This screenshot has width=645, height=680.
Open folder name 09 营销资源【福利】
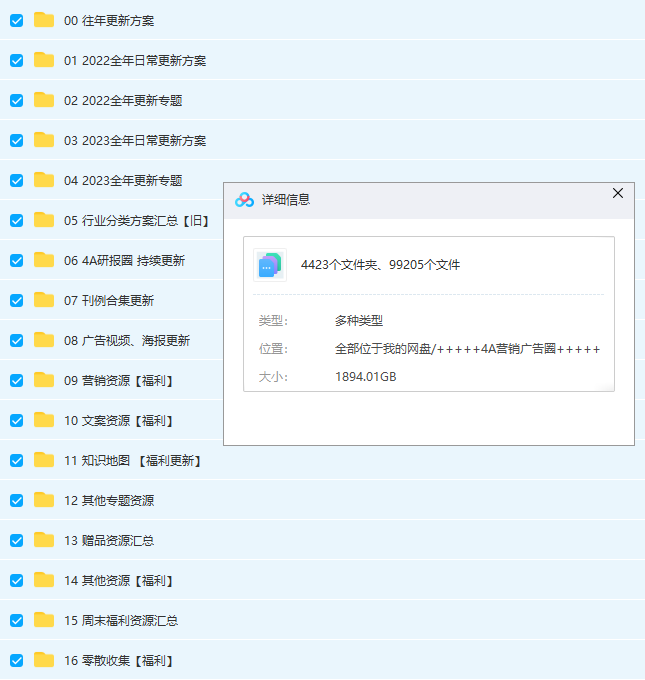pos(120,381)
